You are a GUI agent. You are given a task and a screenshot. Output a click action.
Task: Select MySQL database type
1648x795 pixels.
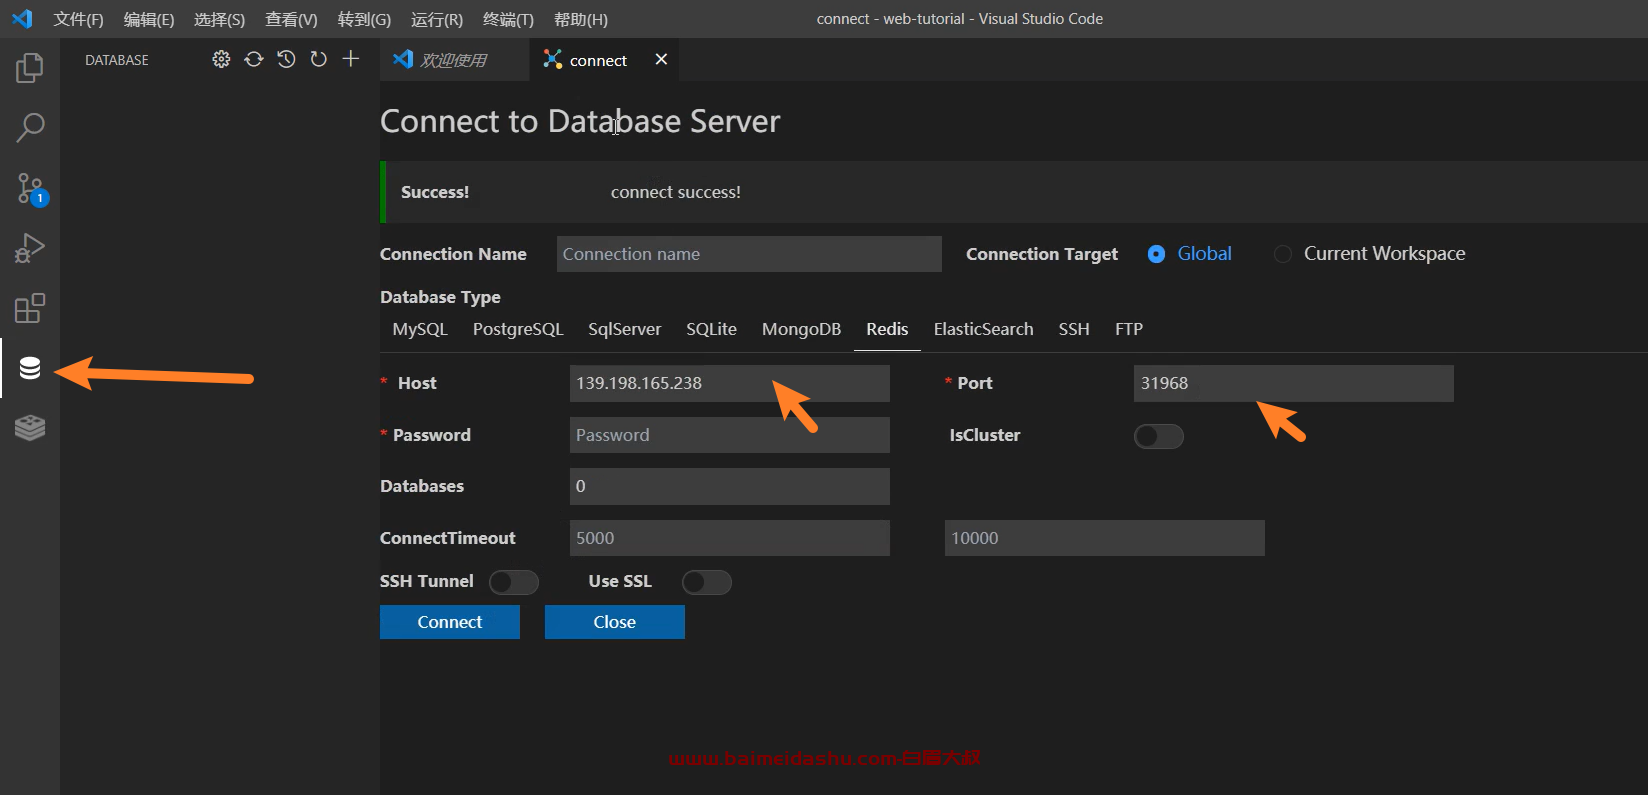click(420, 329)
